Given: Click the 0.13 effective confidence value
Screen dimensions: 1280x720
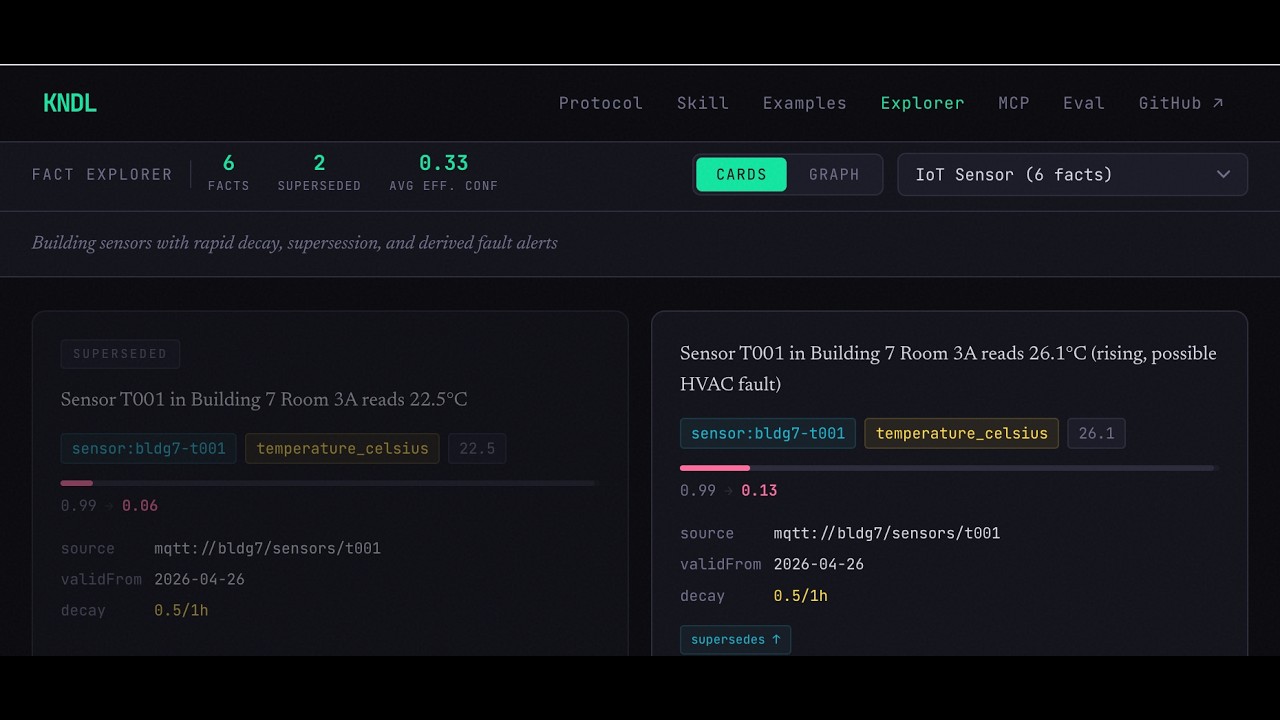Looking at the screenshot, I should tap(759, 491).
